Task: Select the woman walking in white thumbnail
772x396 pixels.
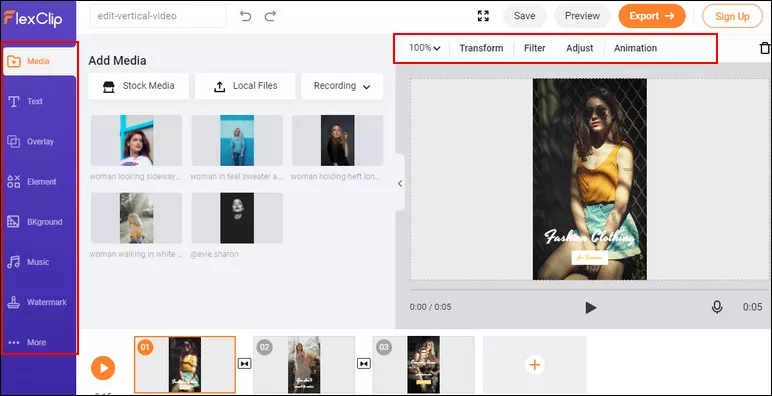Action: [x=136, y=218]
